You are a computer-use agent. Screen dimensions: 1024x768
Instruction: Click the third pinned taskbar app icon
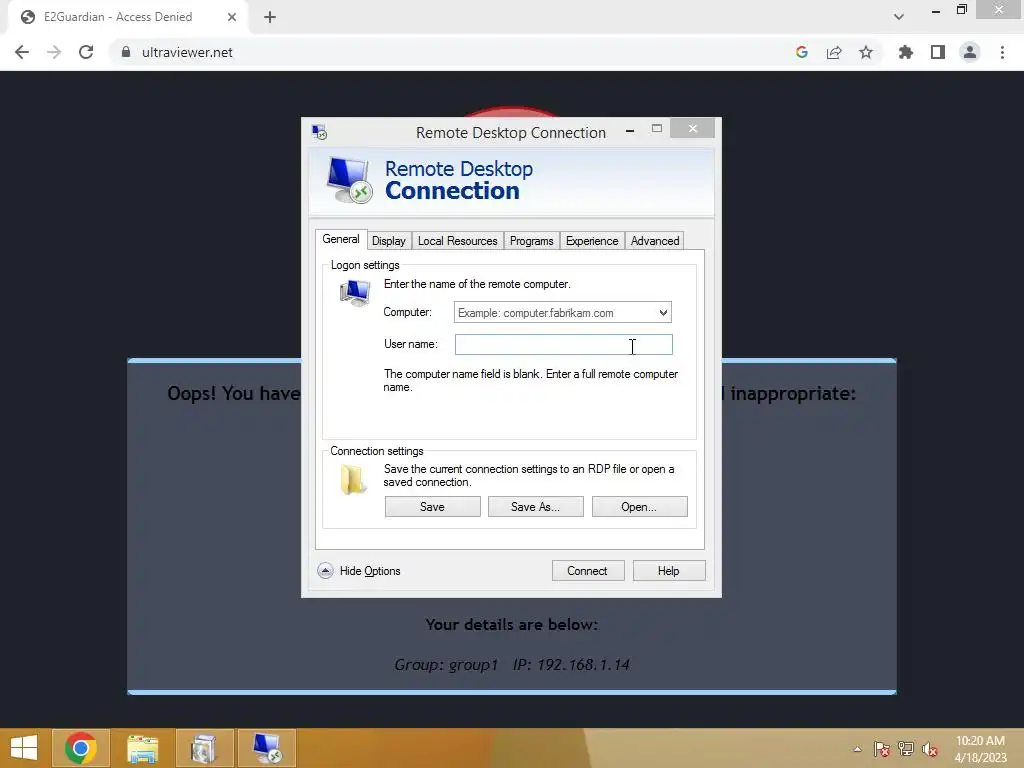[x=204, y=748]
